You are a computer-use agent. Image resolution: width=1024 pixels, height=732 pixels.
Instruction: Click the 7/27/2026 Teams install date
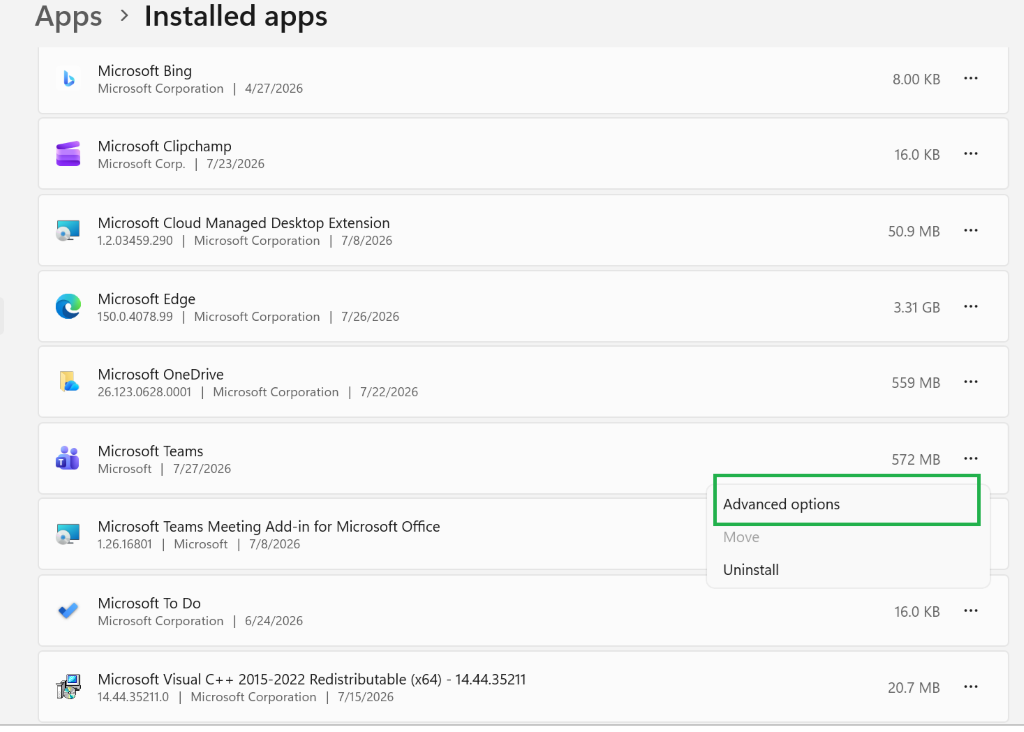(x=202, y=469)
